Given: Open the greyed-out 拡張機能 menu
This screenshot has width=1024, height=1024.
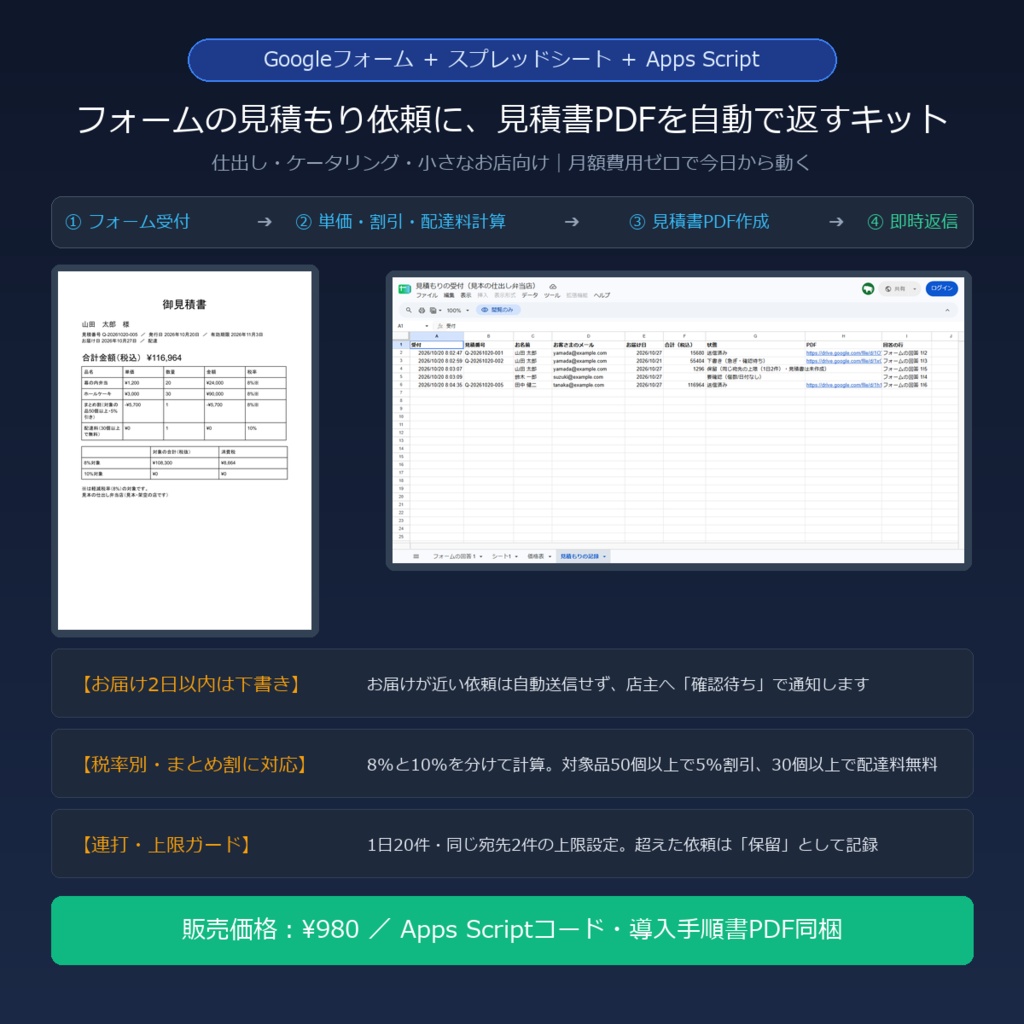Looking at the screenshot, I should pos(577,295).
